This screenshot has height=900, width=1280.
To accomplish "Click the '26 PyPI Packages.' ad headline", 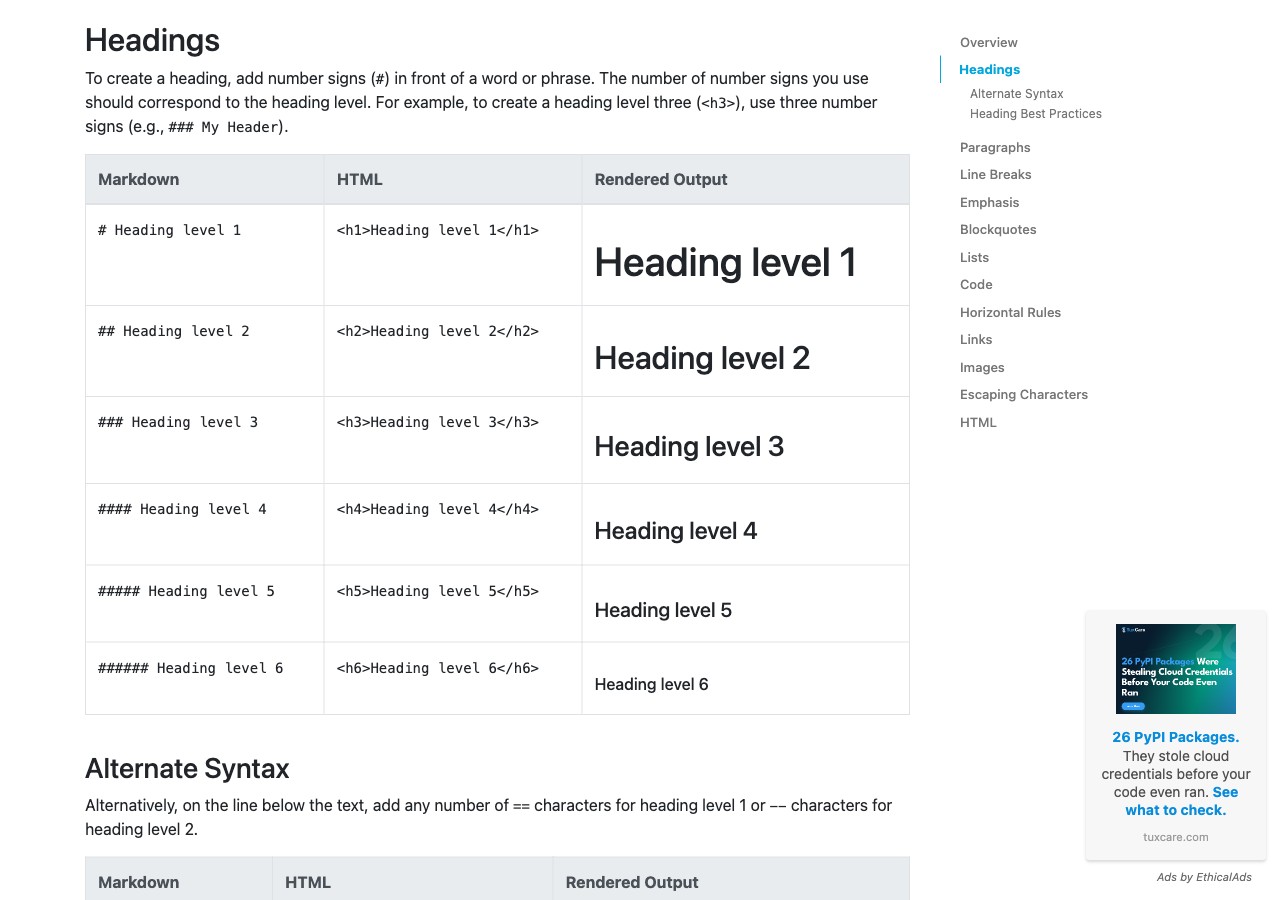I will point(1176,737).
